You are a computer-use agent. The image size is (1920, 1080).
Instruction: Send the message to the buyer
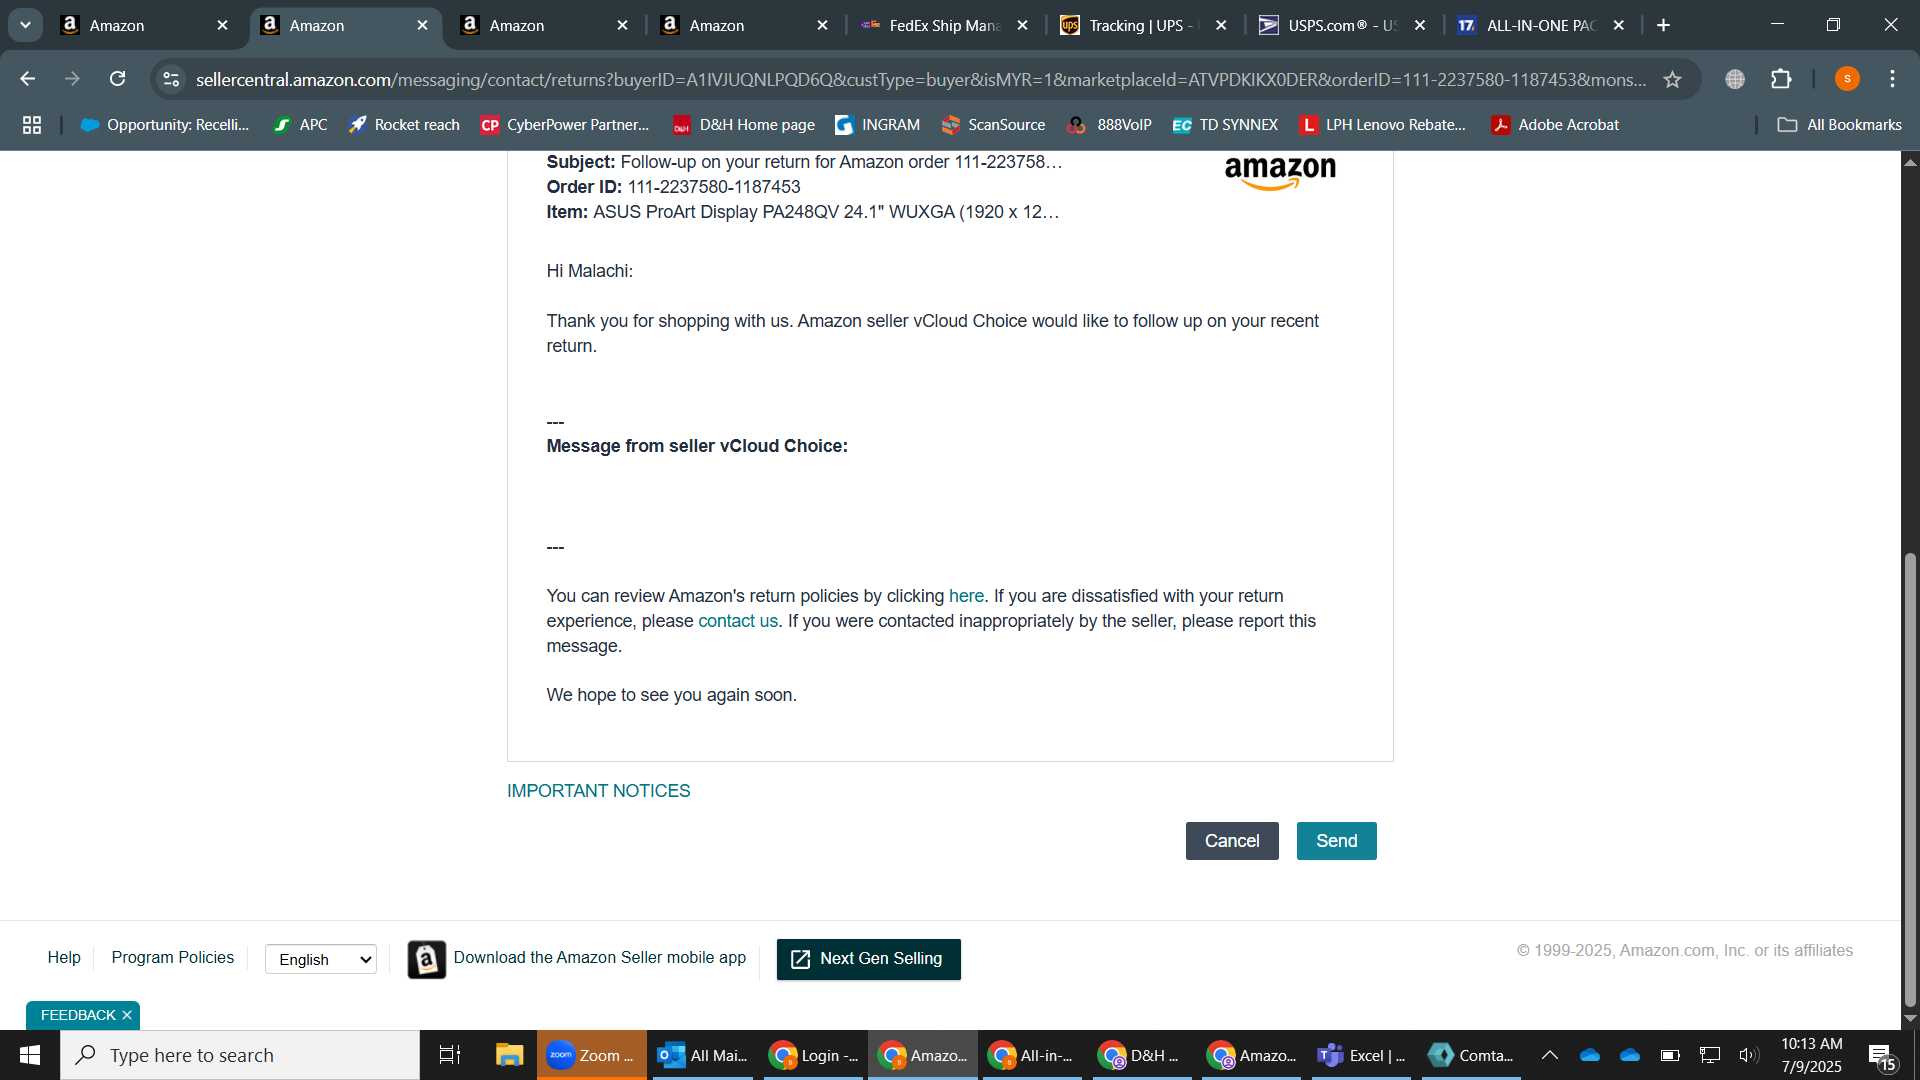[1337, 841]
